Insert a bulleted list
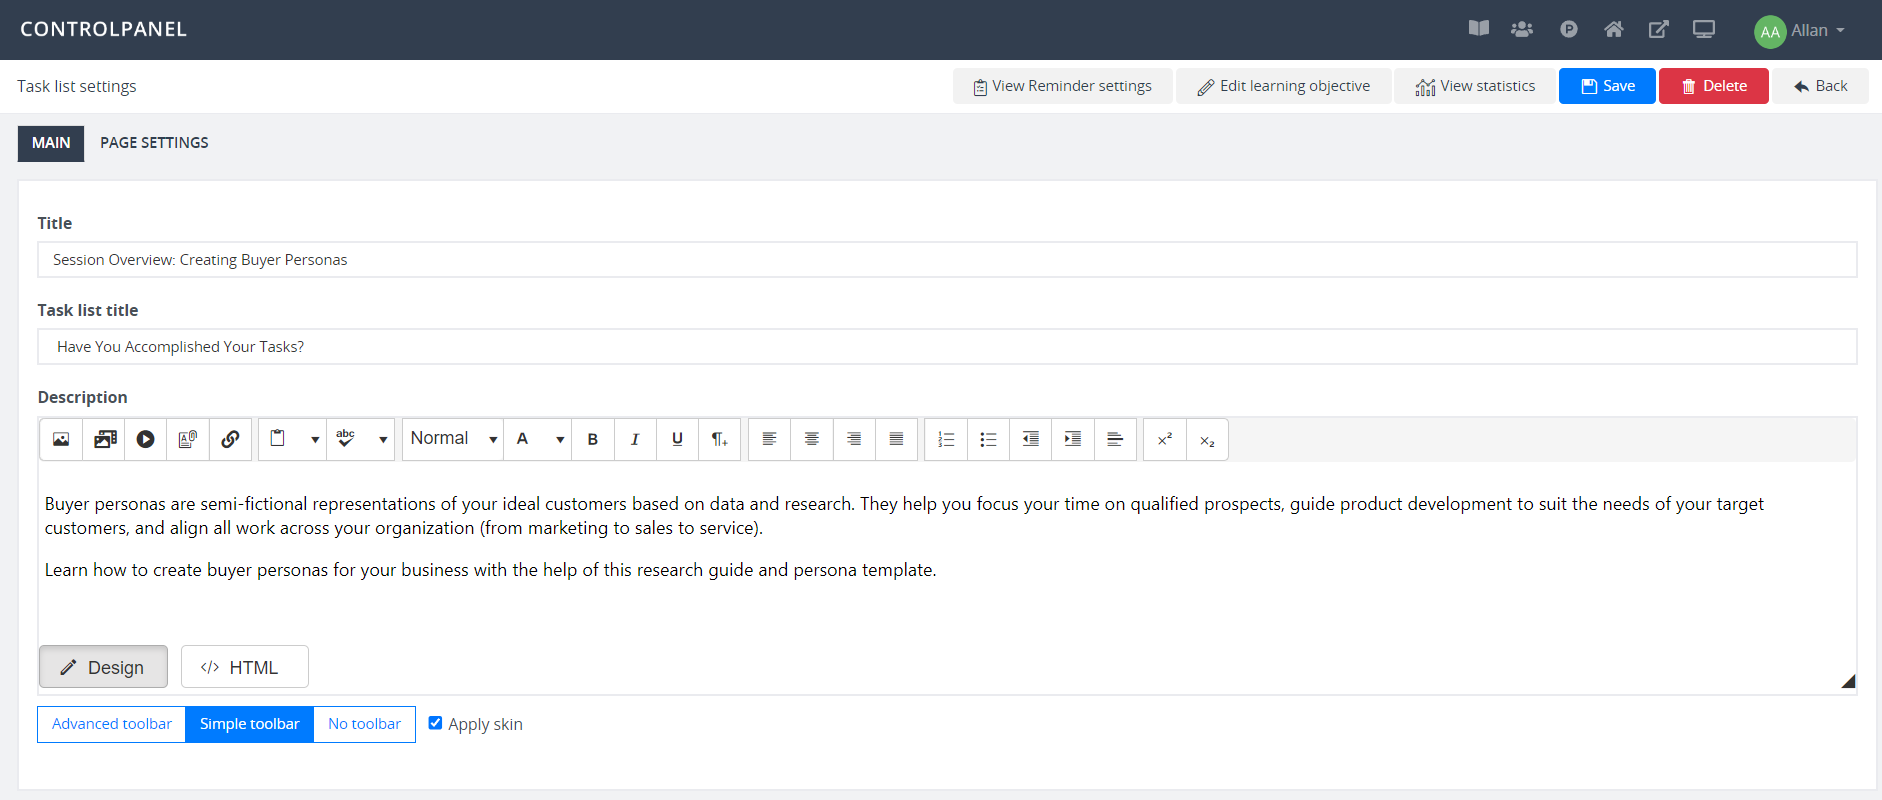The image size is (1882, 800). tap(988, 439)
